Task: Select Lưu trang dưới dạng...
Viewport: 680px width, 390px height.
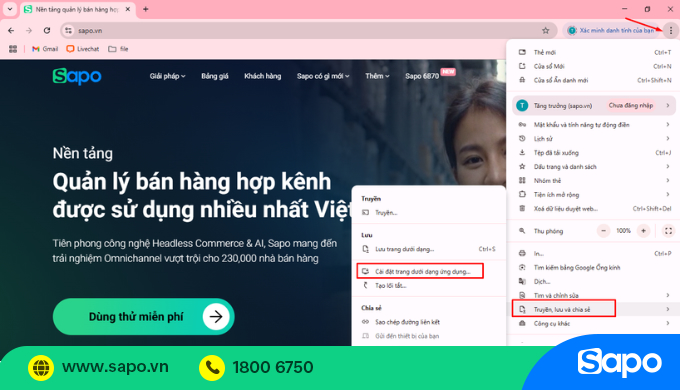Action: (x=428, y=249)
